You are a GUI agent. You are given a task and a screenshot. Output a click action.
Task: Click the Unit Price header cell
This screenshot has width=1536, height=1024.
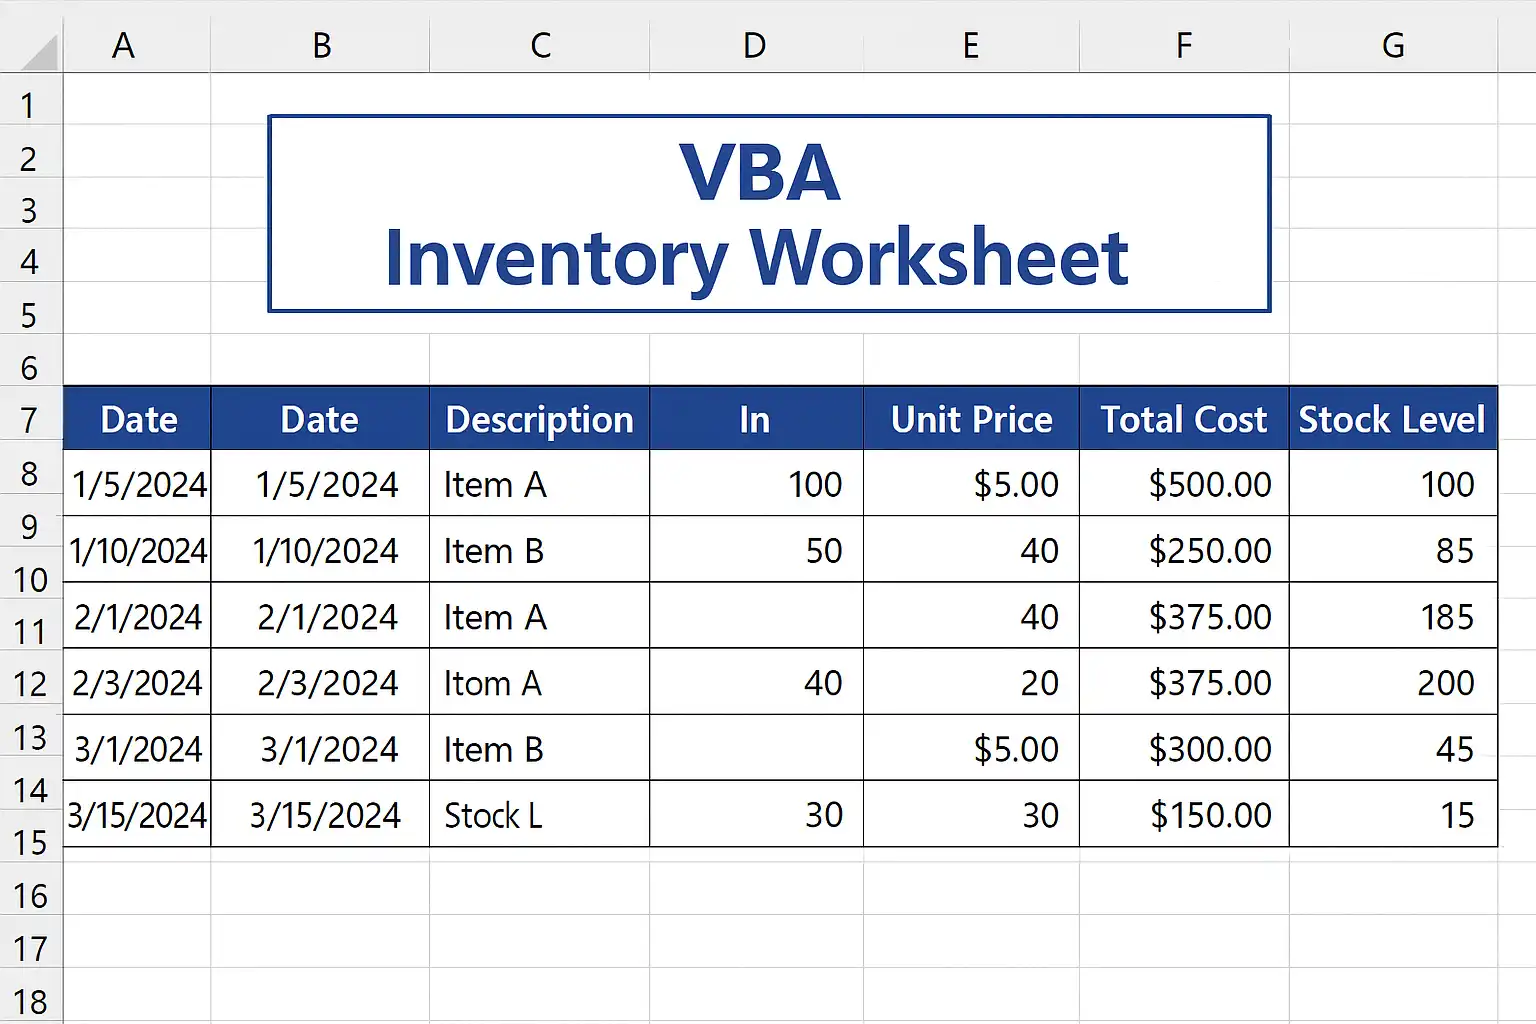[971, 420]
